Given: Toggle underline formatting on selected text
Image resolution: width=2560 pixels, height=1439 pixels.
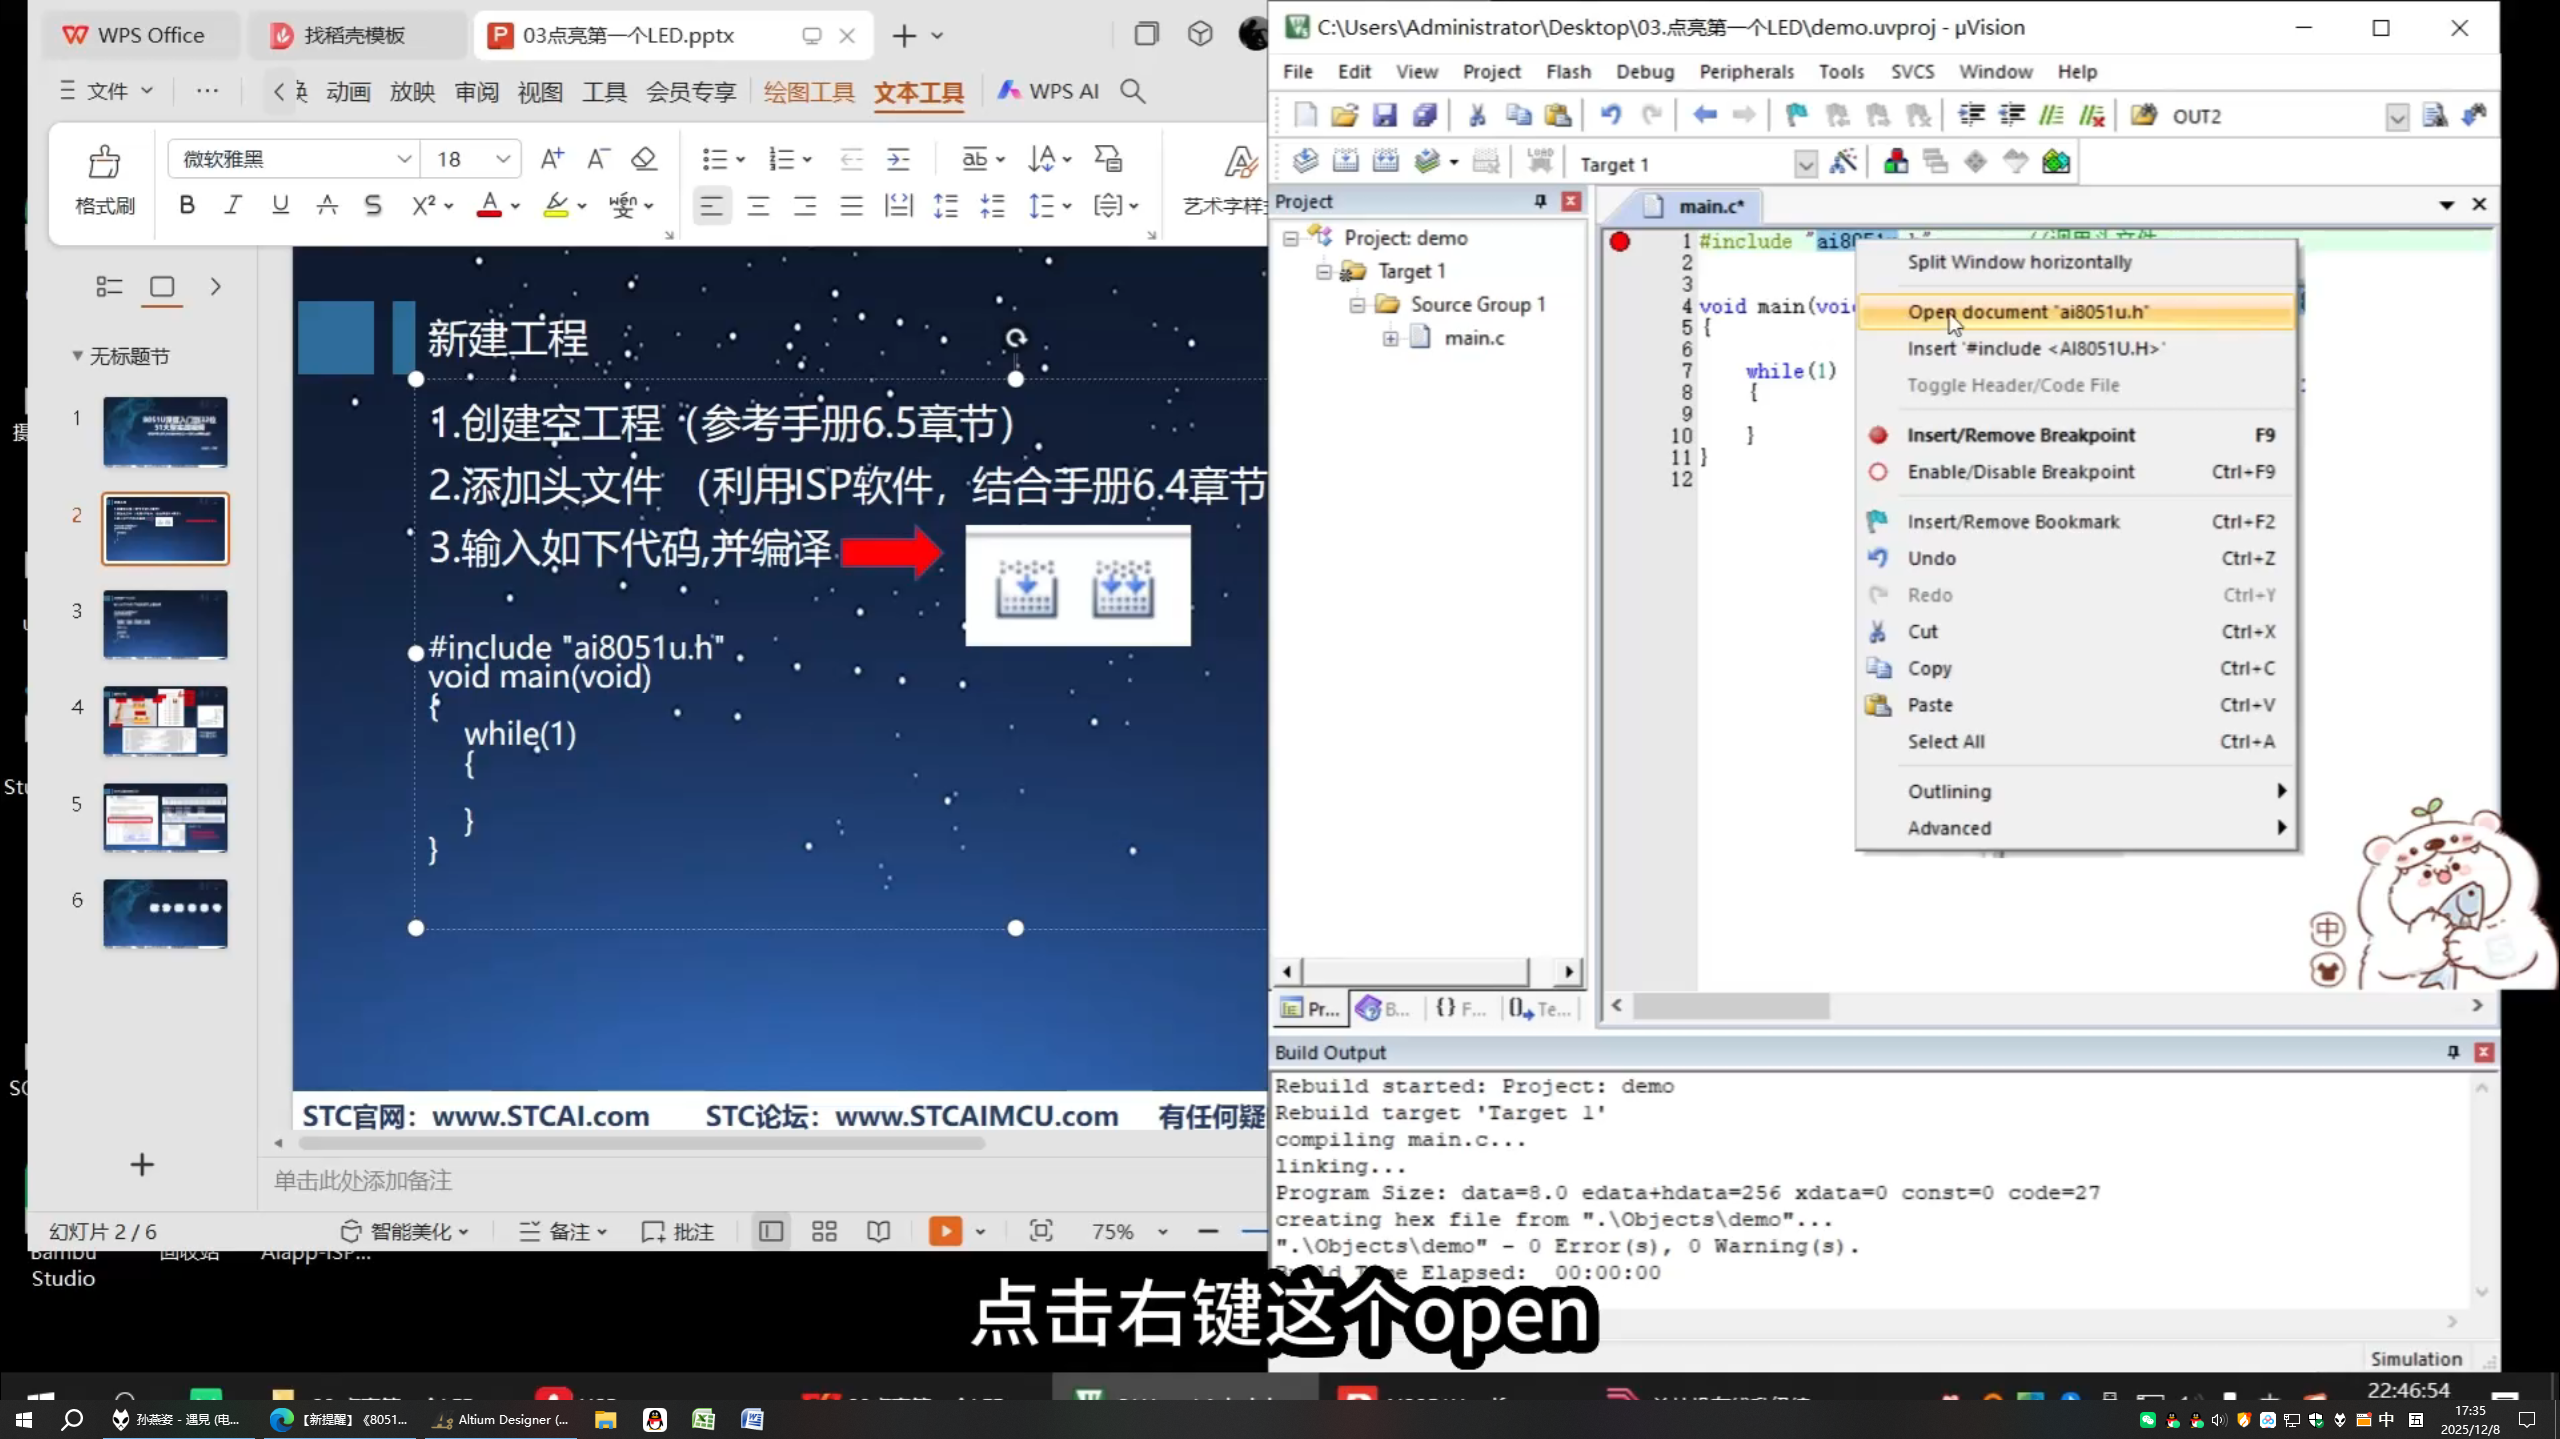Looking at the screenshot, I should click(280, 204).
